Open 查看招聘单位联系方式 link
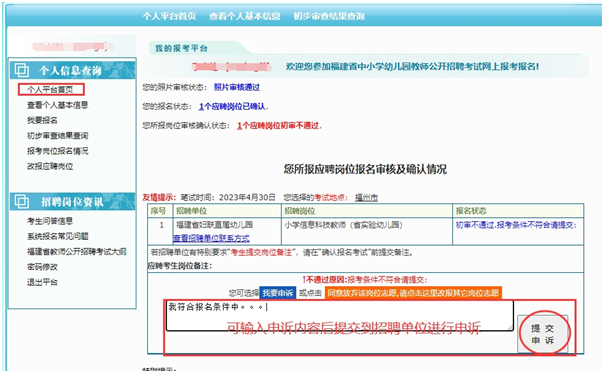 (211, 239)
